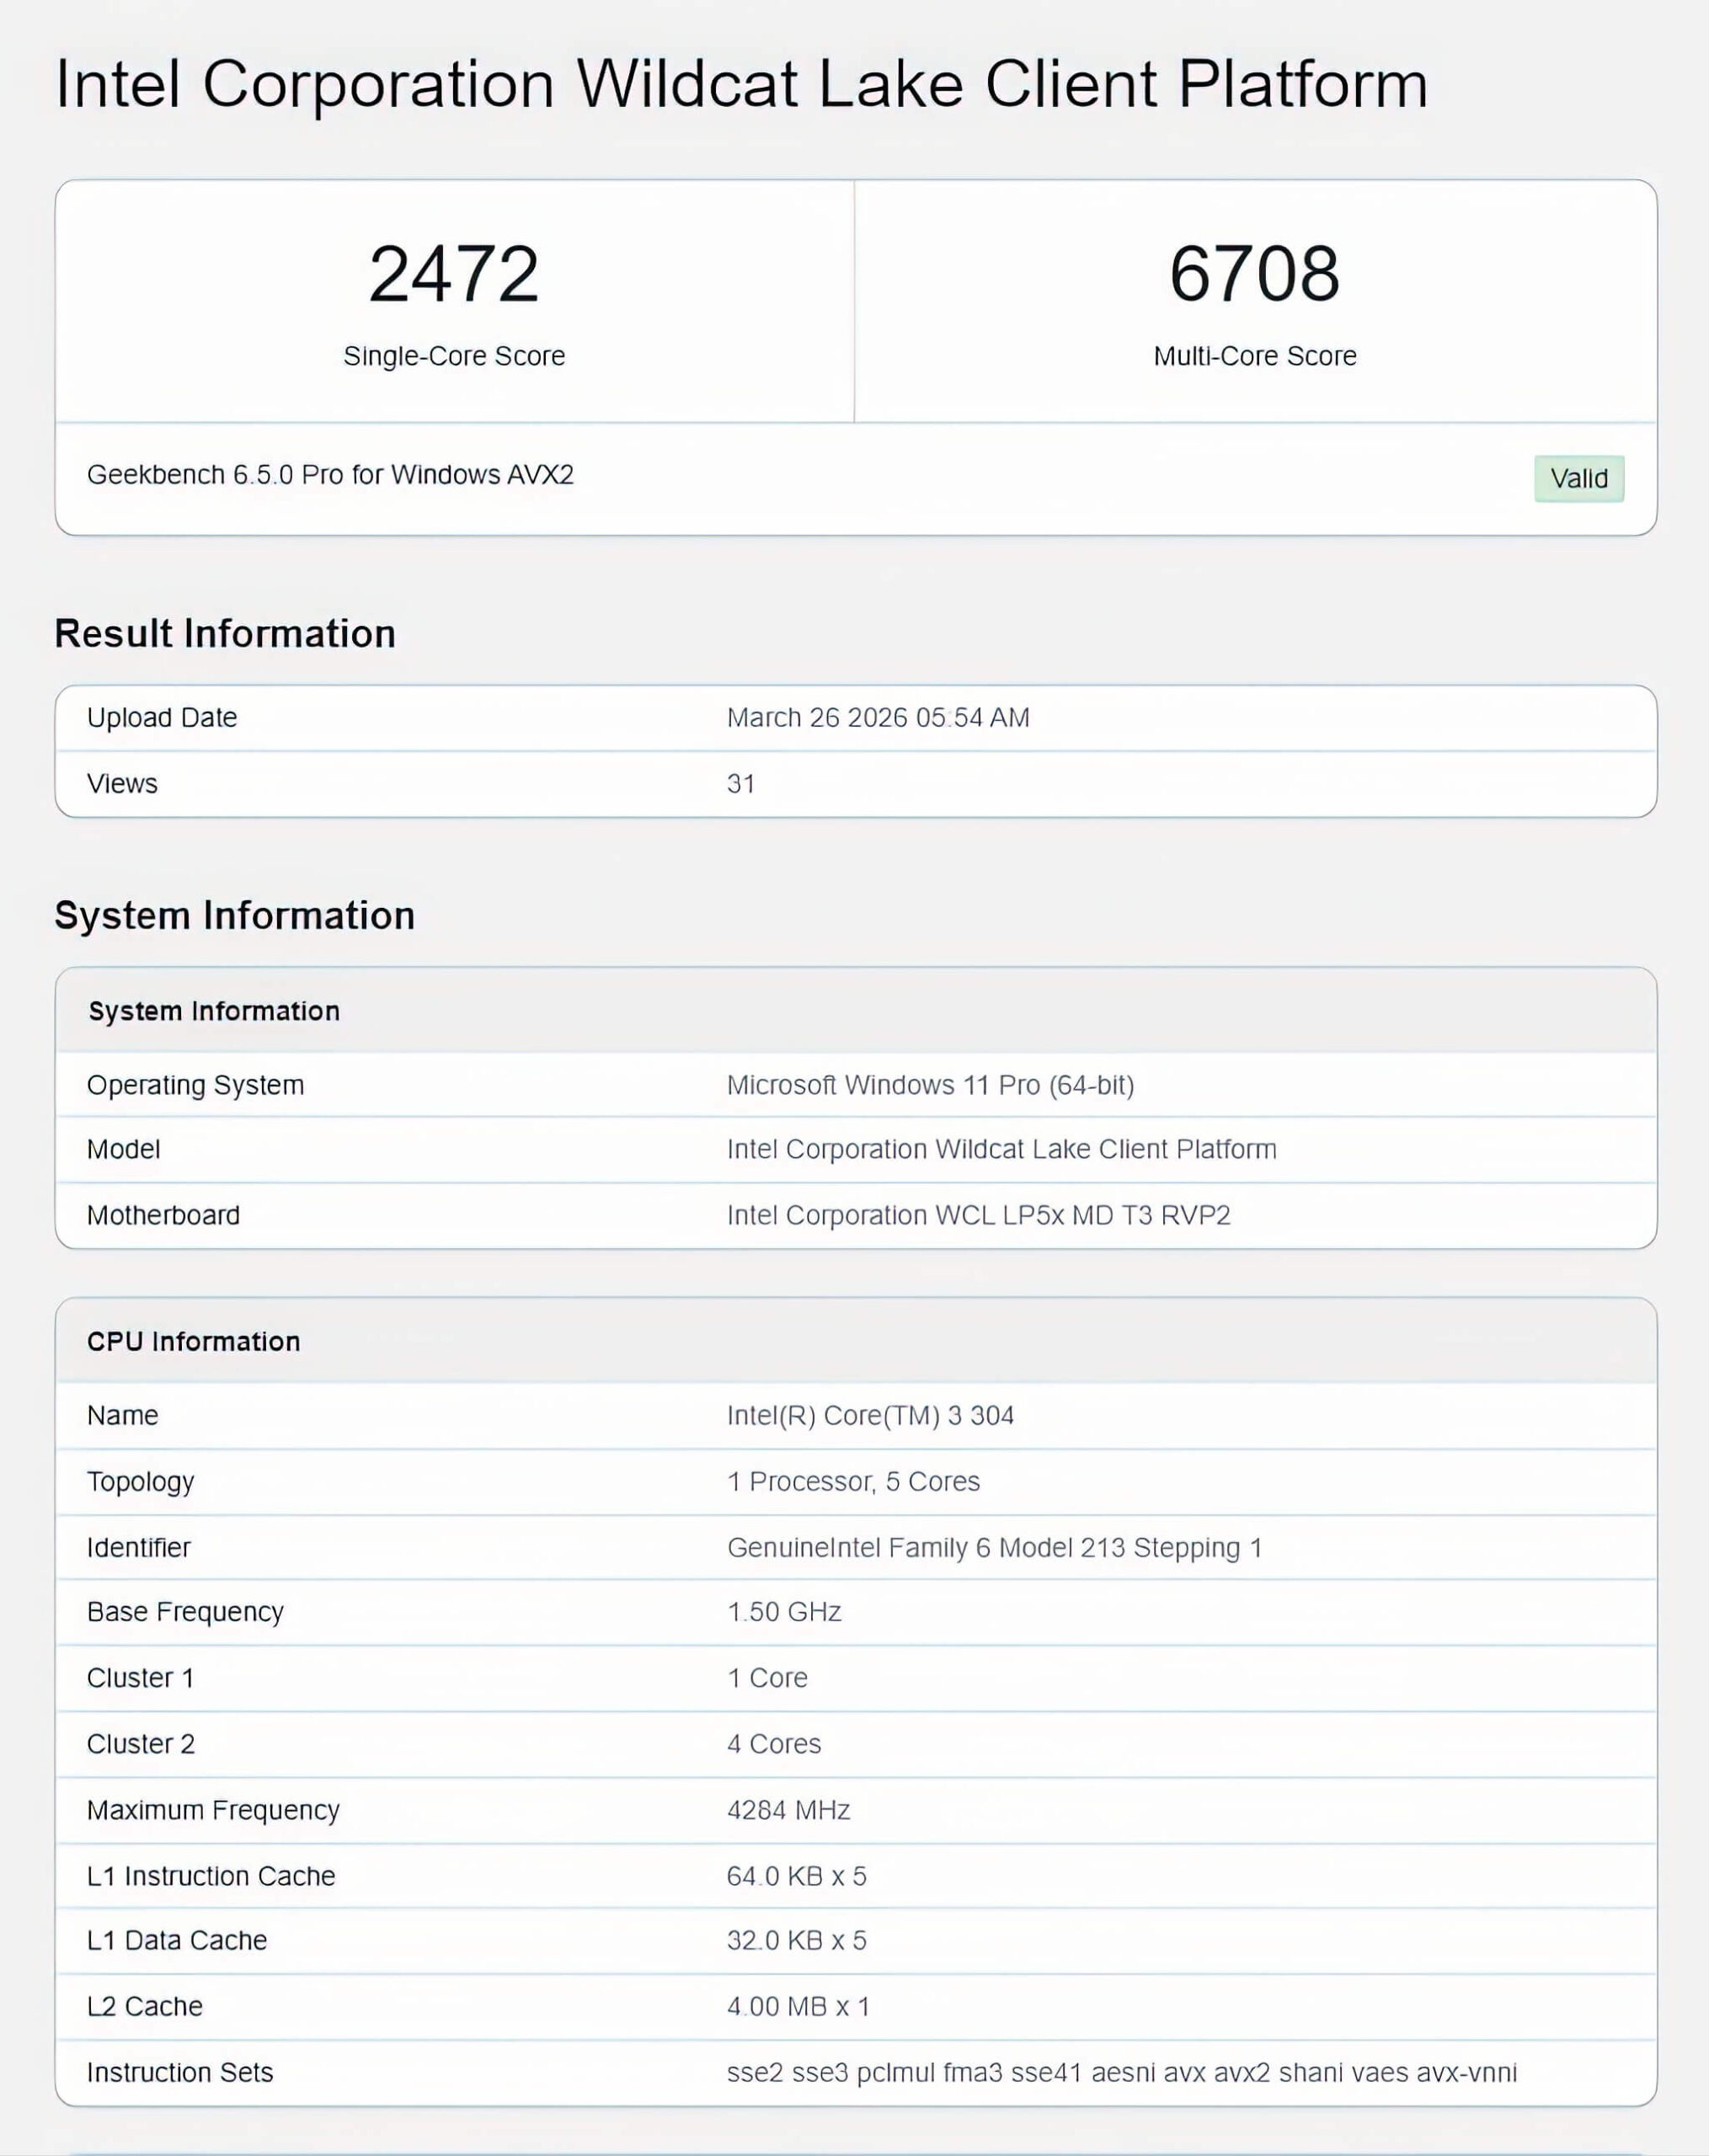Select the Result Information heading

[x=225, y=632]
